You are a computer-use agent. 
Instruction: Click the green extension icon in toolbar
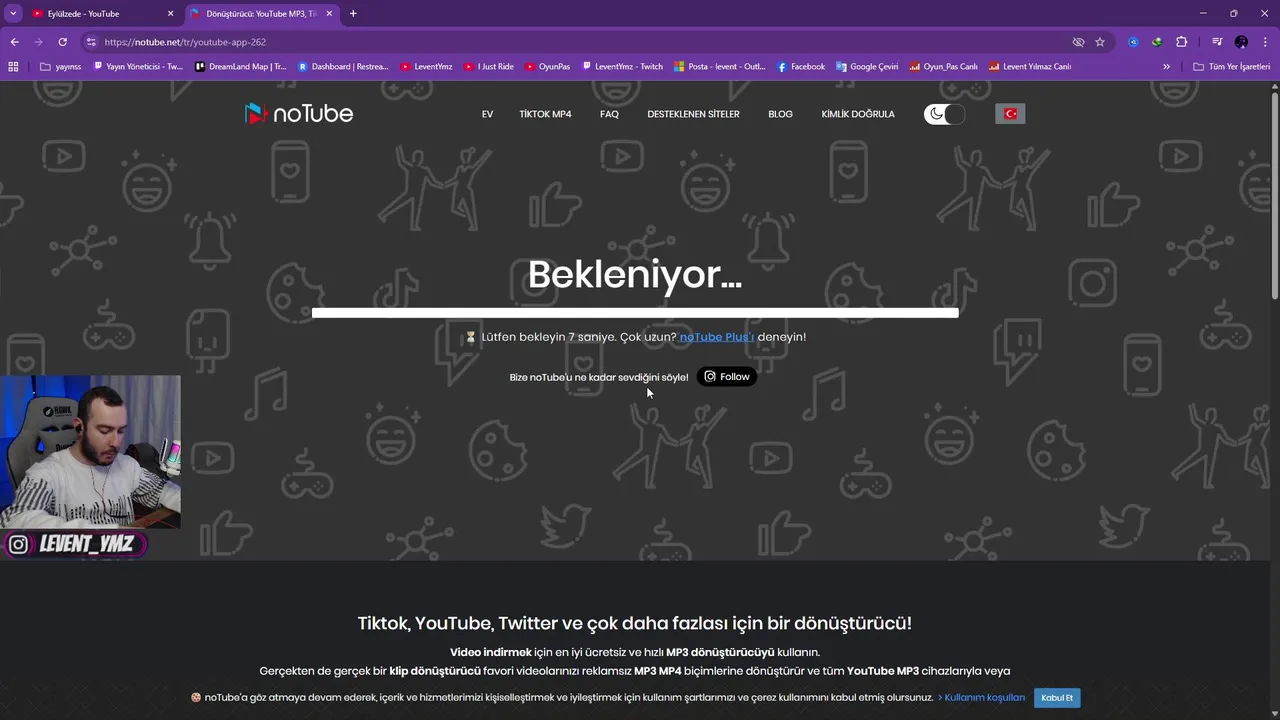point(1157,42)
